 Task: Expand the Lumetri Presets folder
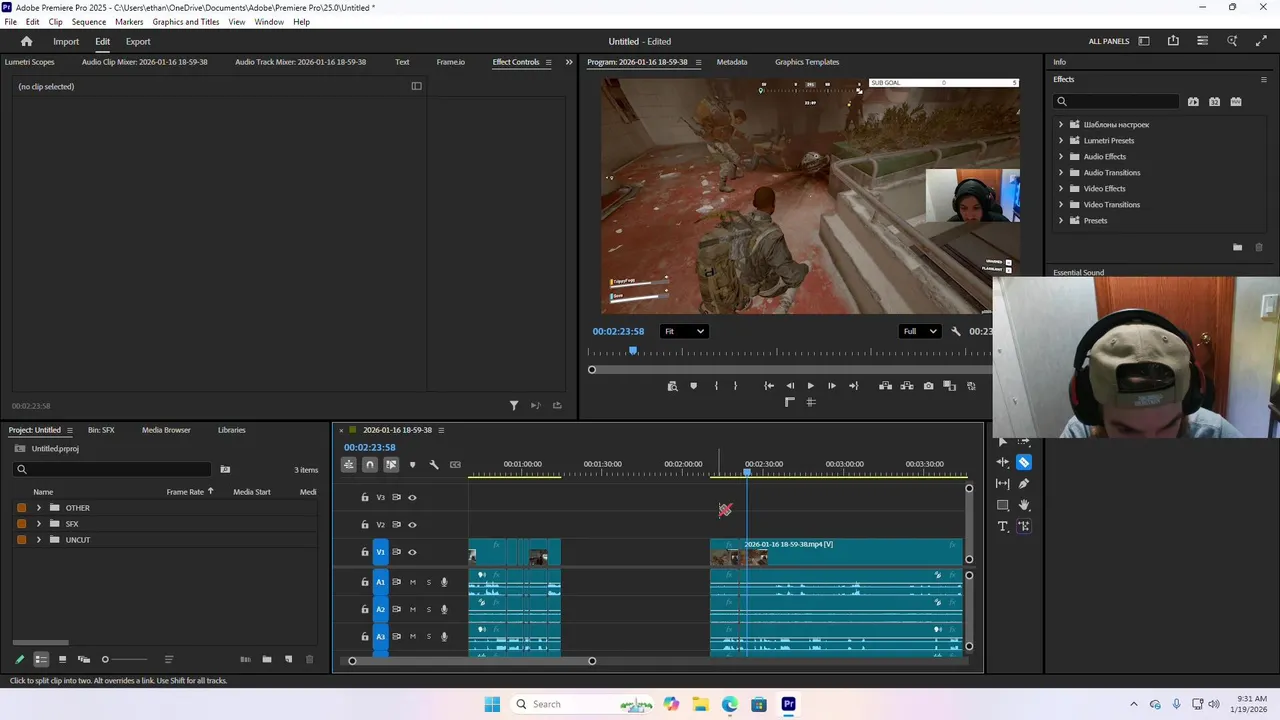tap(1061, 141)
